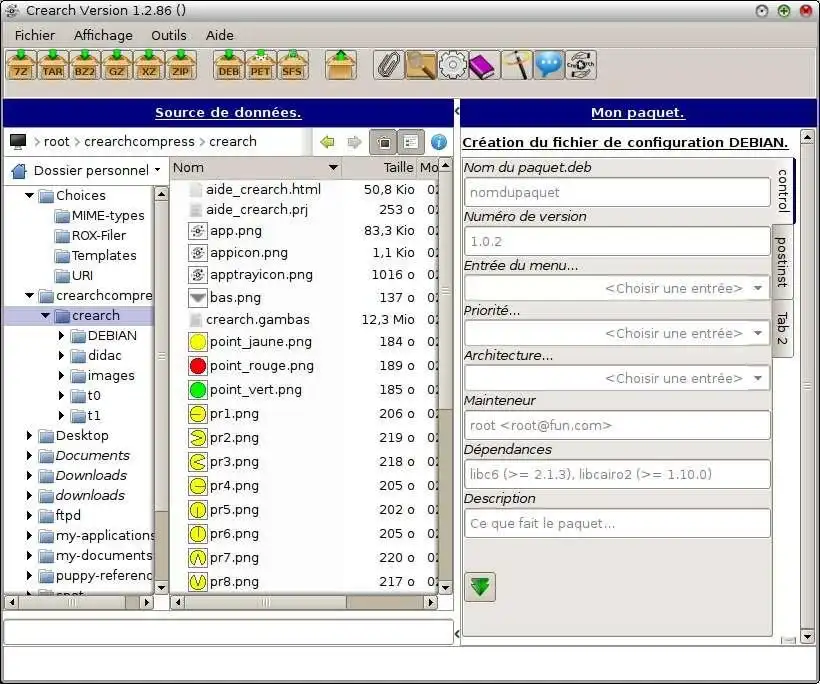Viewport: 820px width, 684px height.
Task: Toggle the detailed list view button
Action: point(411,142)
